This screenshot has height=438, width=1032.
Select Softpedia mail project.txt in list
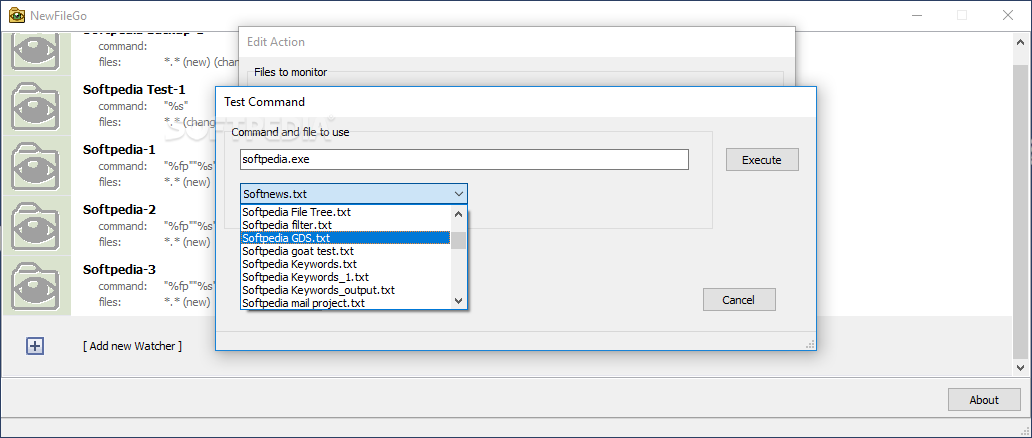click(346, 303)
